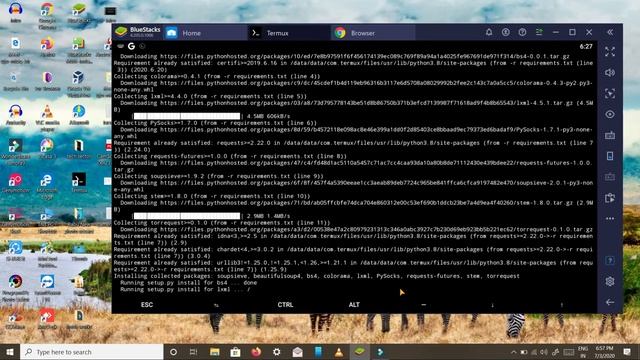This screenshot has width=640, height=360.
Task: Tap the down arrow key in Termux
Action: tap(492, 305)
